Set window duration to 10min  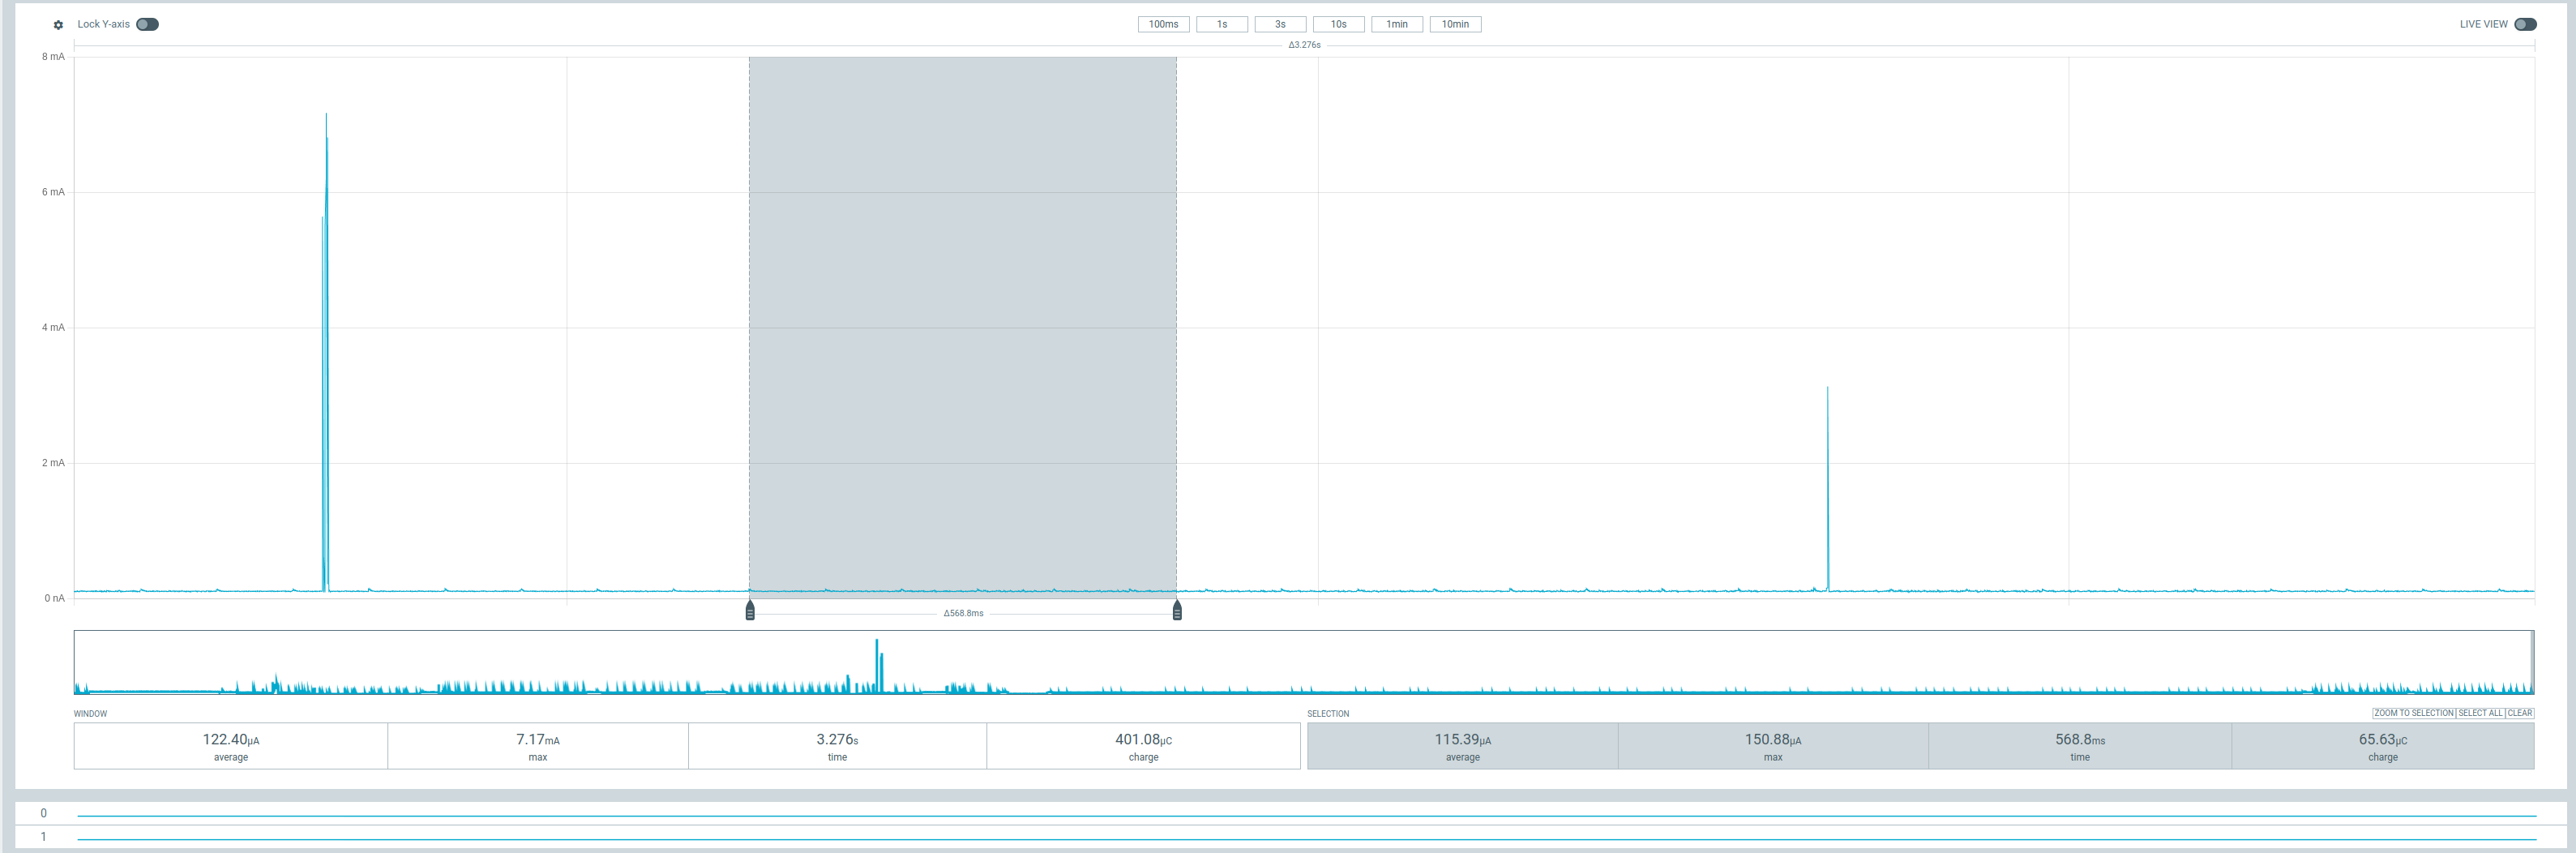tap(1454, 24)
